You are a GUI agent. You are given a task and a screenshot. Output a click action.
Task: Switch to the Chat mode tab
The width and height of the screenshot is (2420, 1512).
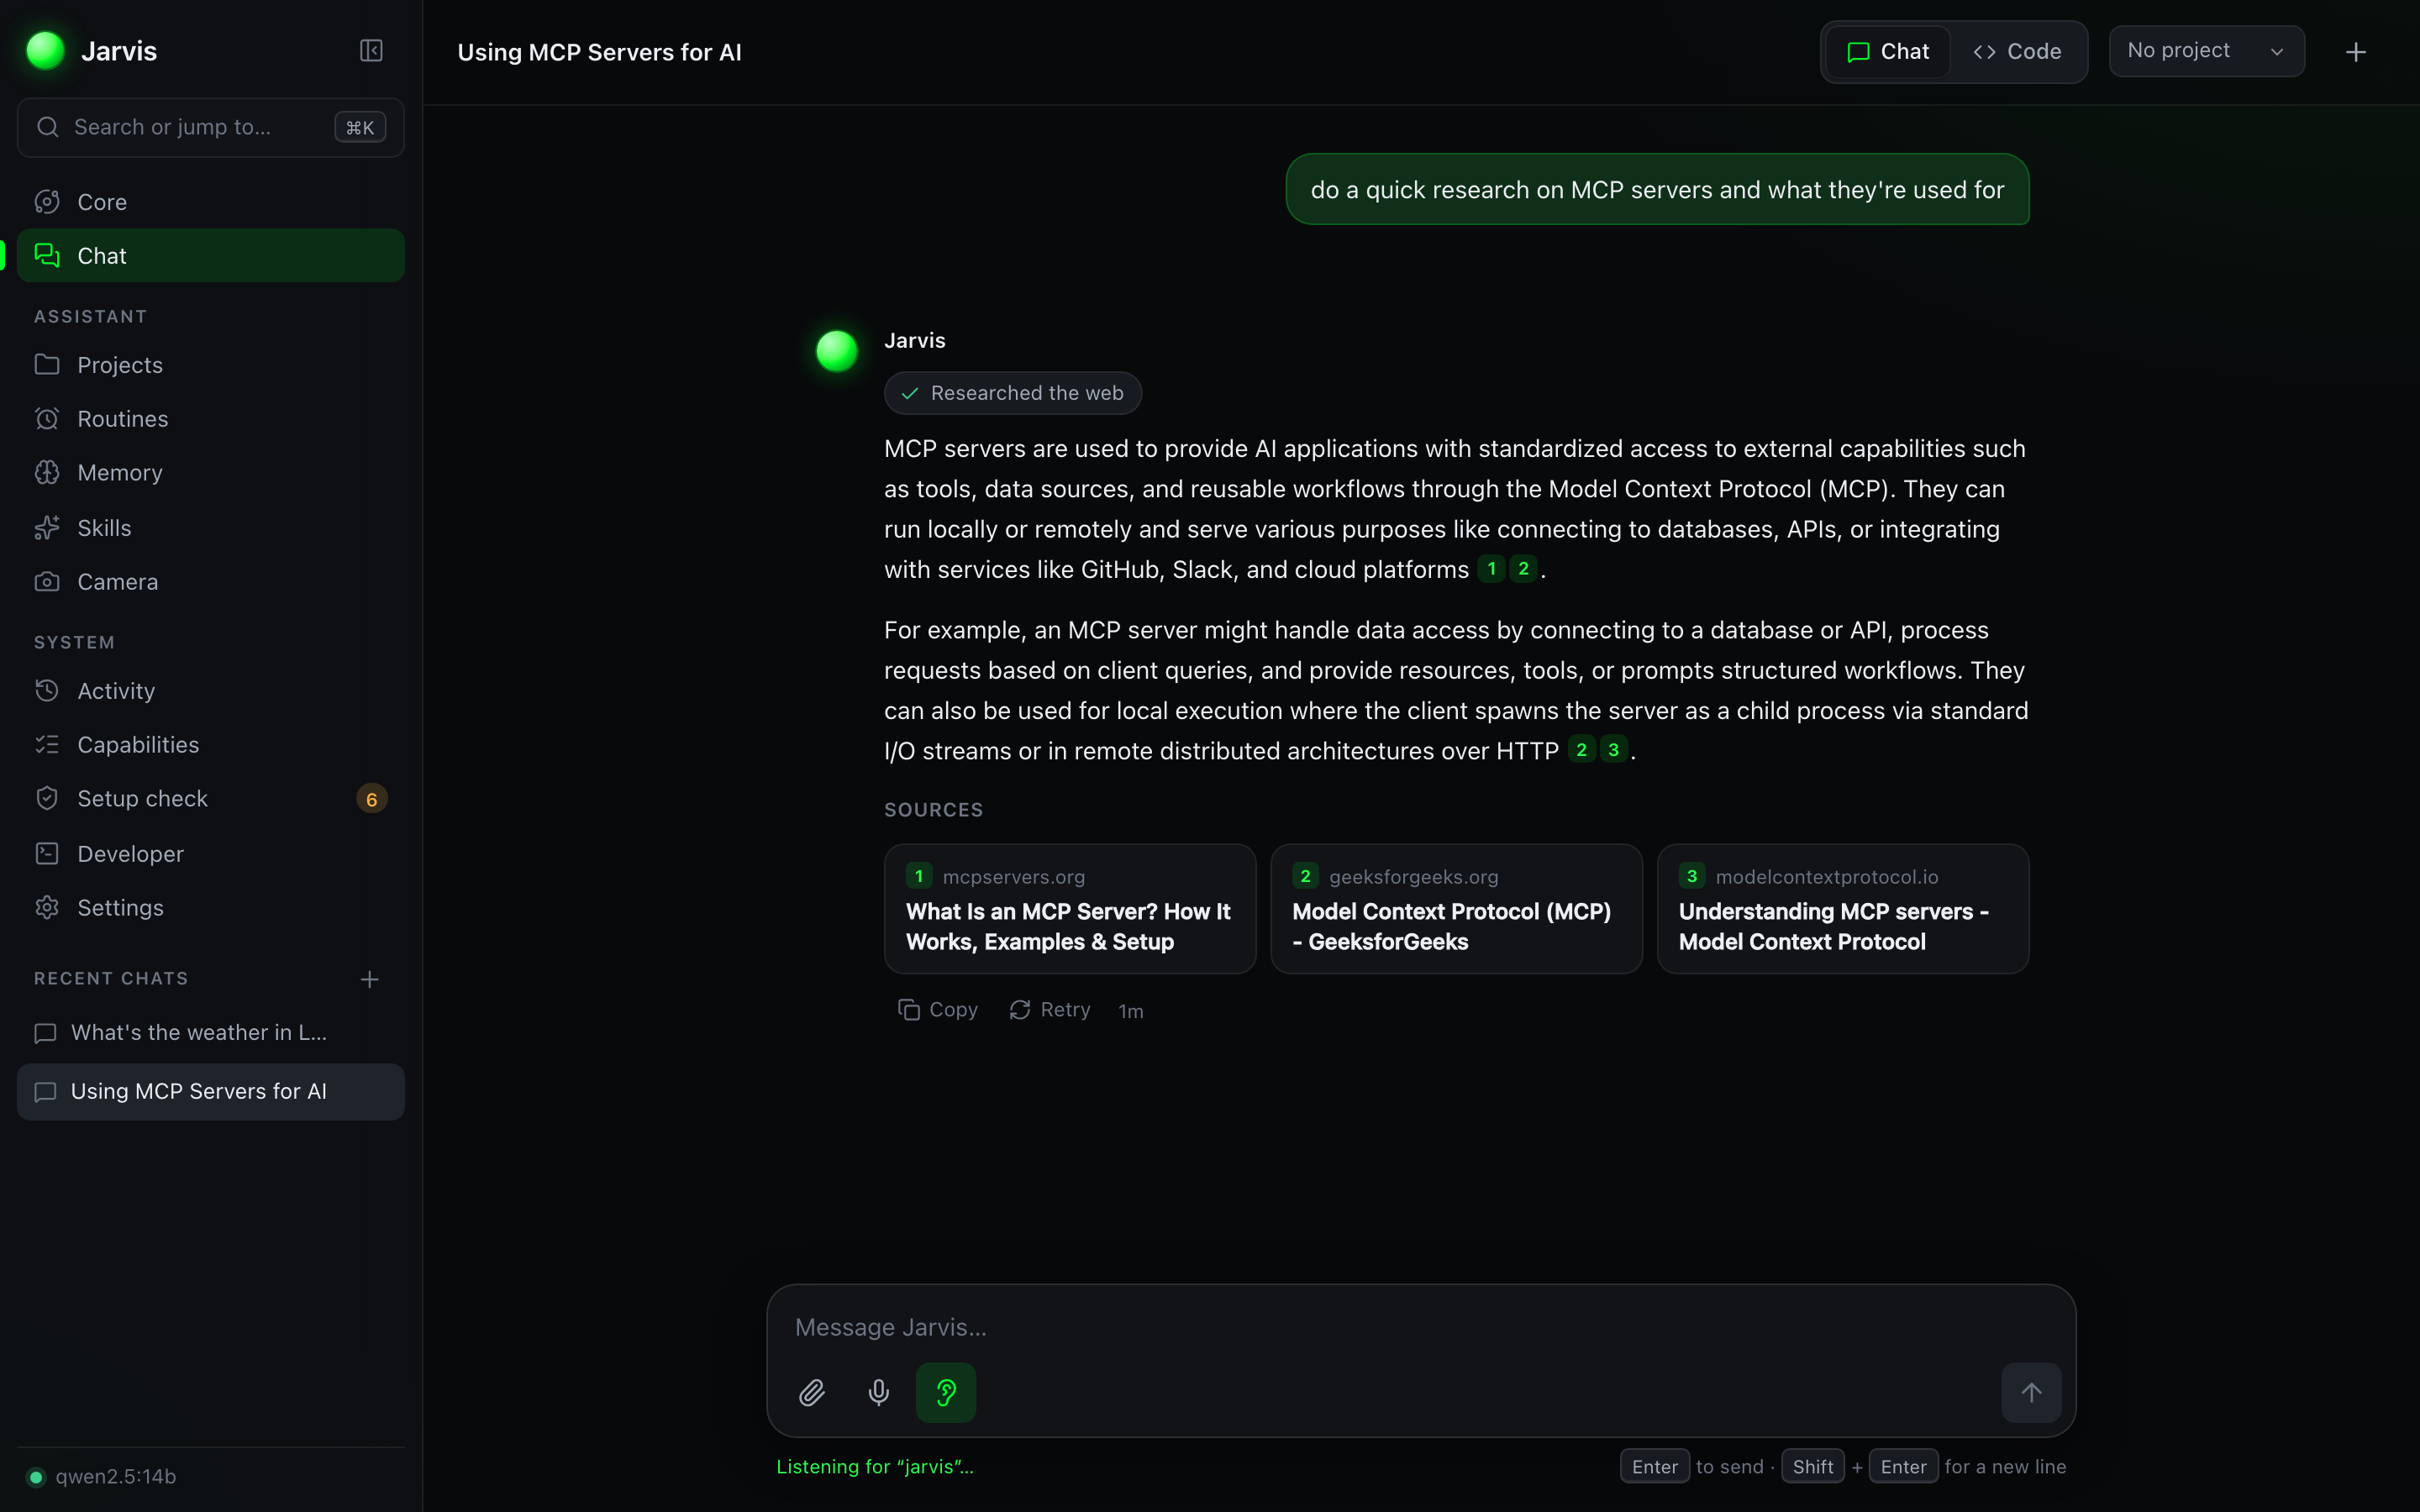(1887, 52)
